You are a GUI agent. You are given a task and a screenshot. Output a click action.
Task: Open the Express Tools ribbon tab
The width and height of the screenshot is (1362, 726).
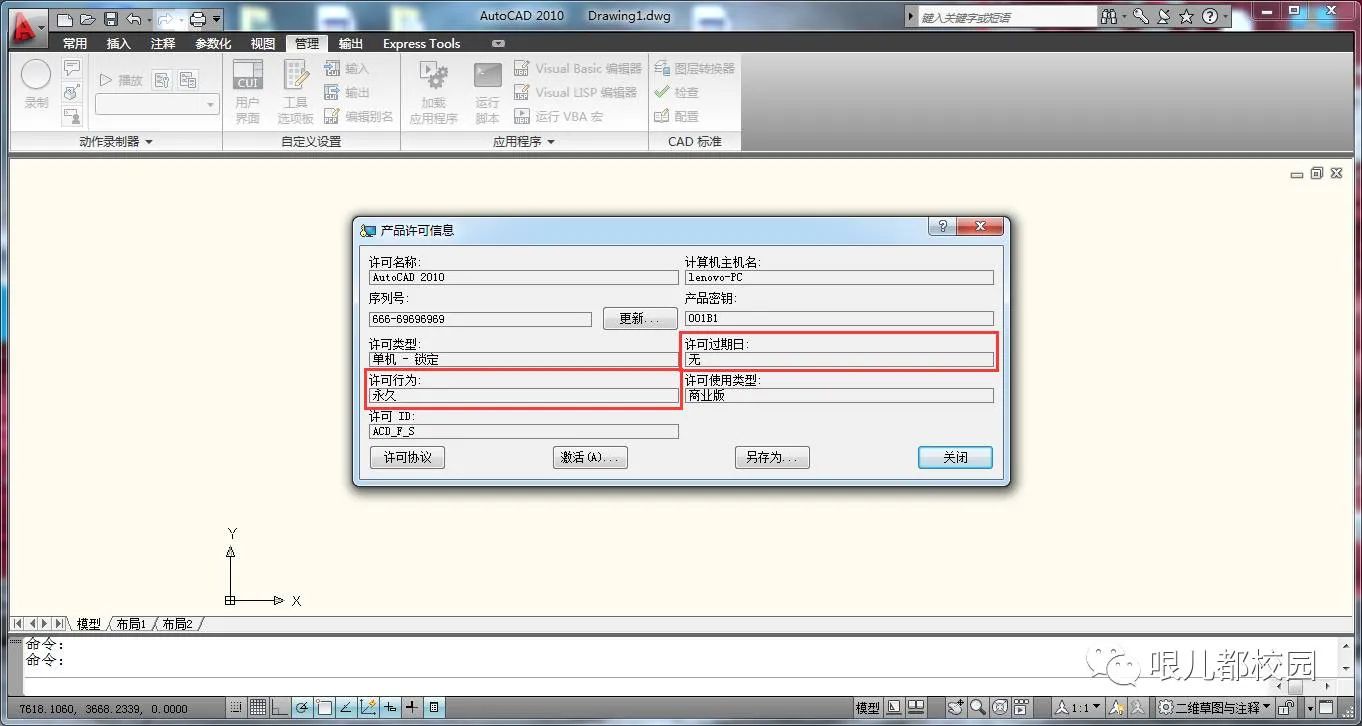pyautogui.click(x=422, y=44)
